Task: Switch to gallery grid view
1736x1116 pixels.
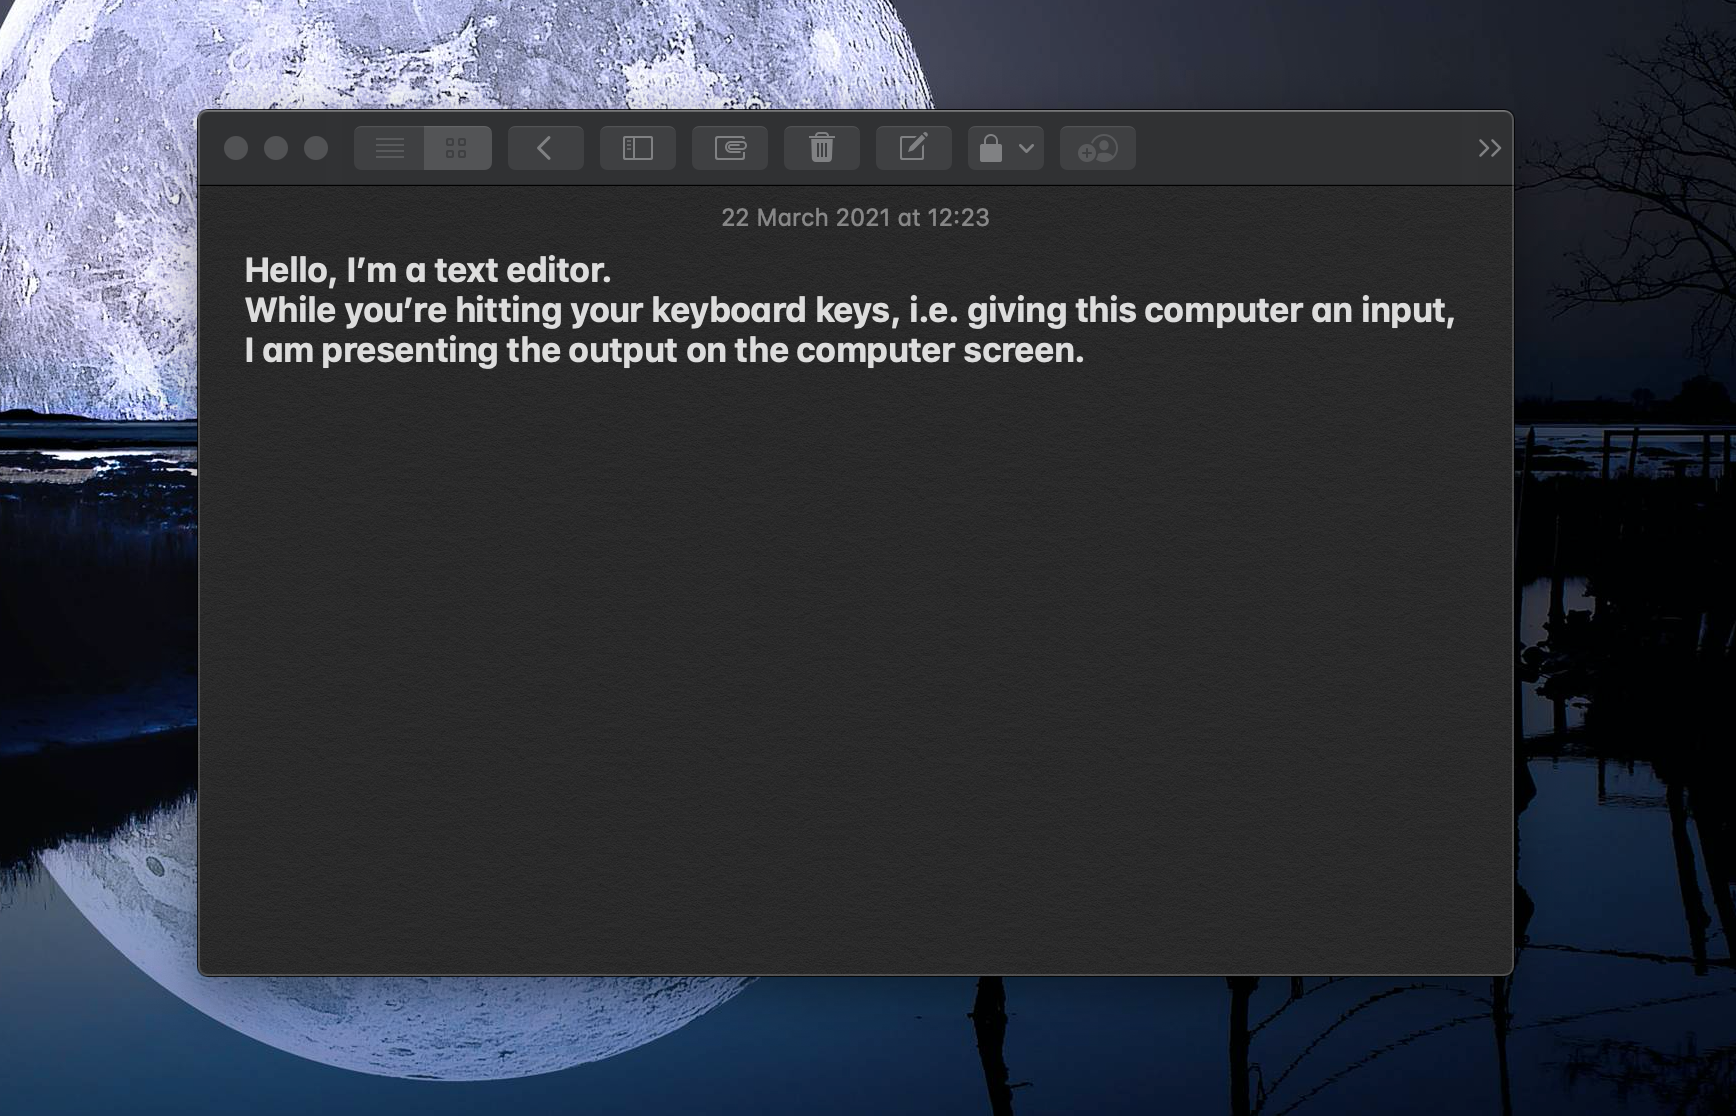Action: point(457,148)
